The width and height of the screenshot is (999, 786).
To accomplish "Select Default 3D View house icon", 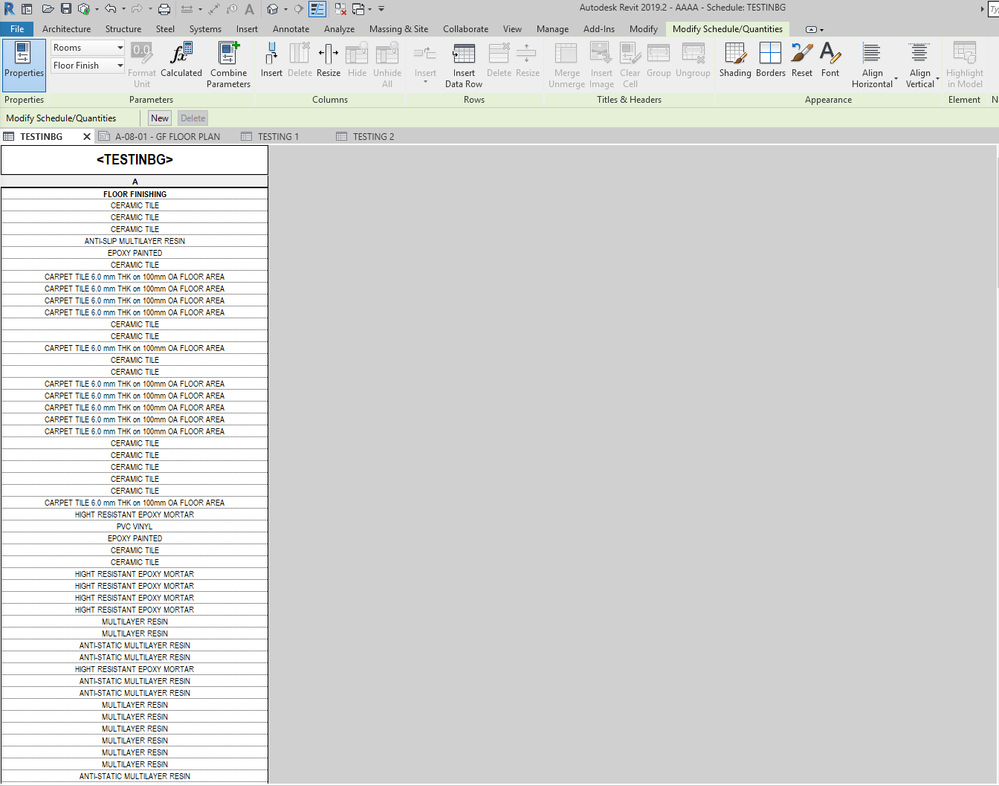I will 273,9.
